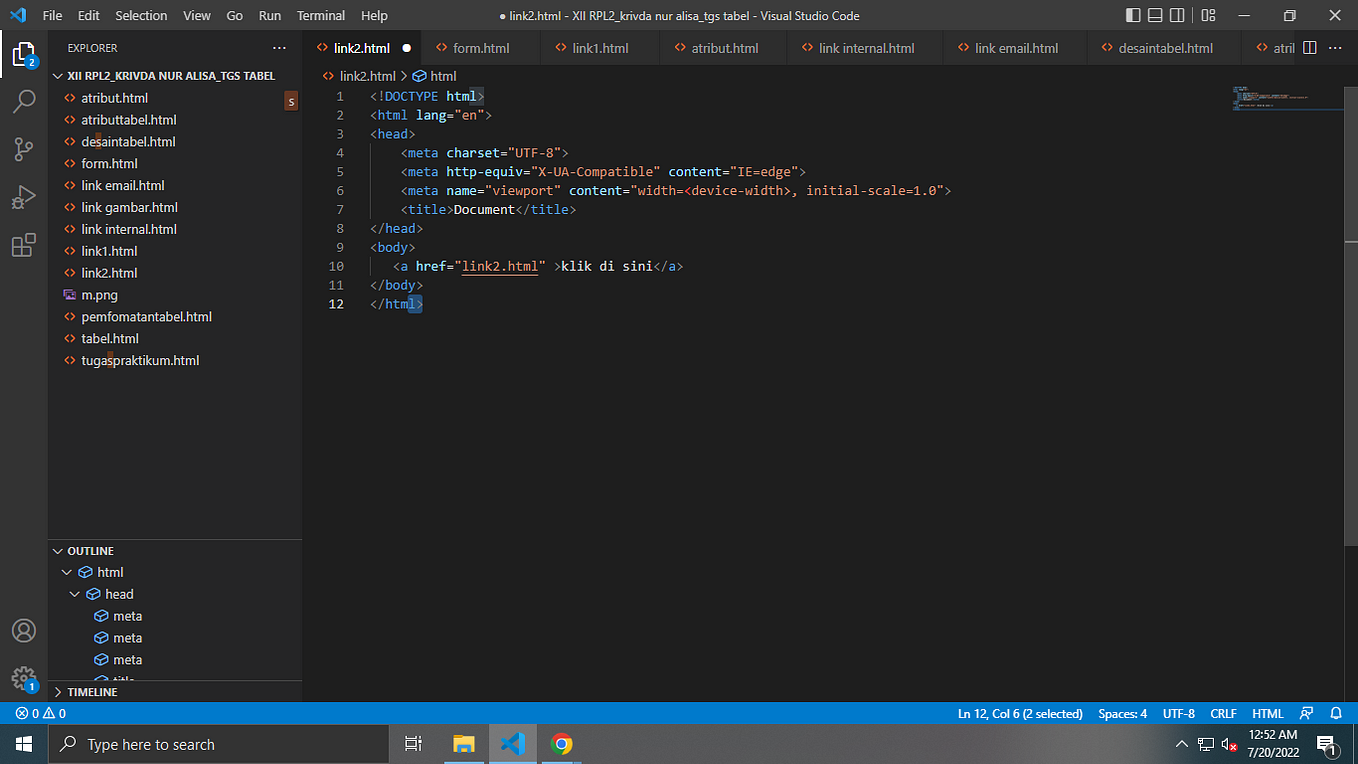Open the Search view icon
The width and height of the screenshot is (1358, 764).
point(24,101)
